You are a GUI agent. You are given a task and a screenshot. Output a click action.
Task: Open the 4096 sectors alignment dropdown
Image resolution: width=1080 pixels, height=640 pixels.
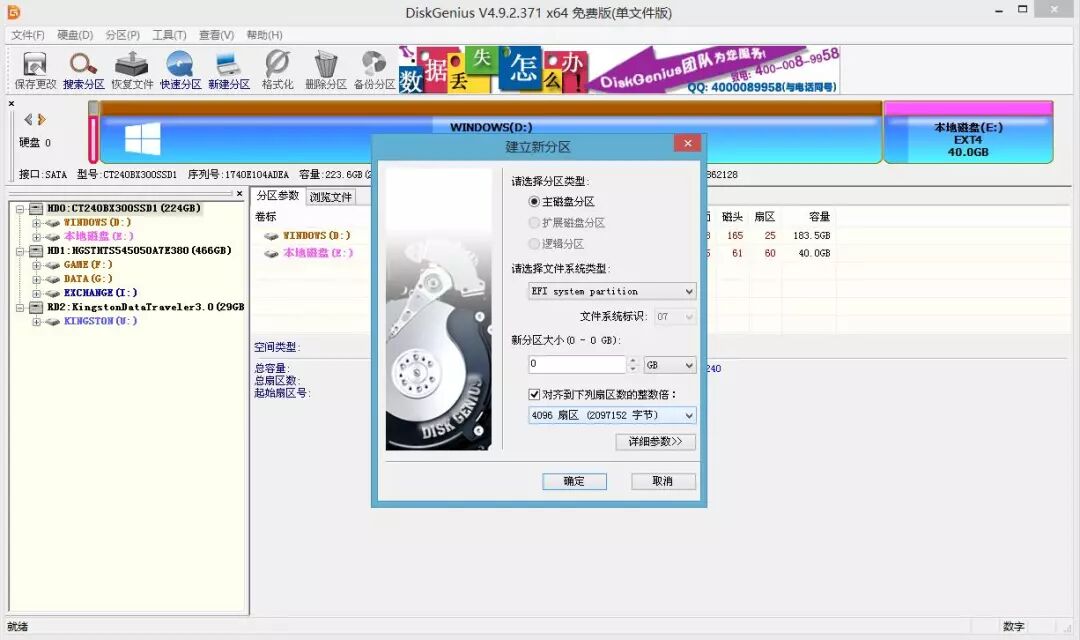click(612, 415)
